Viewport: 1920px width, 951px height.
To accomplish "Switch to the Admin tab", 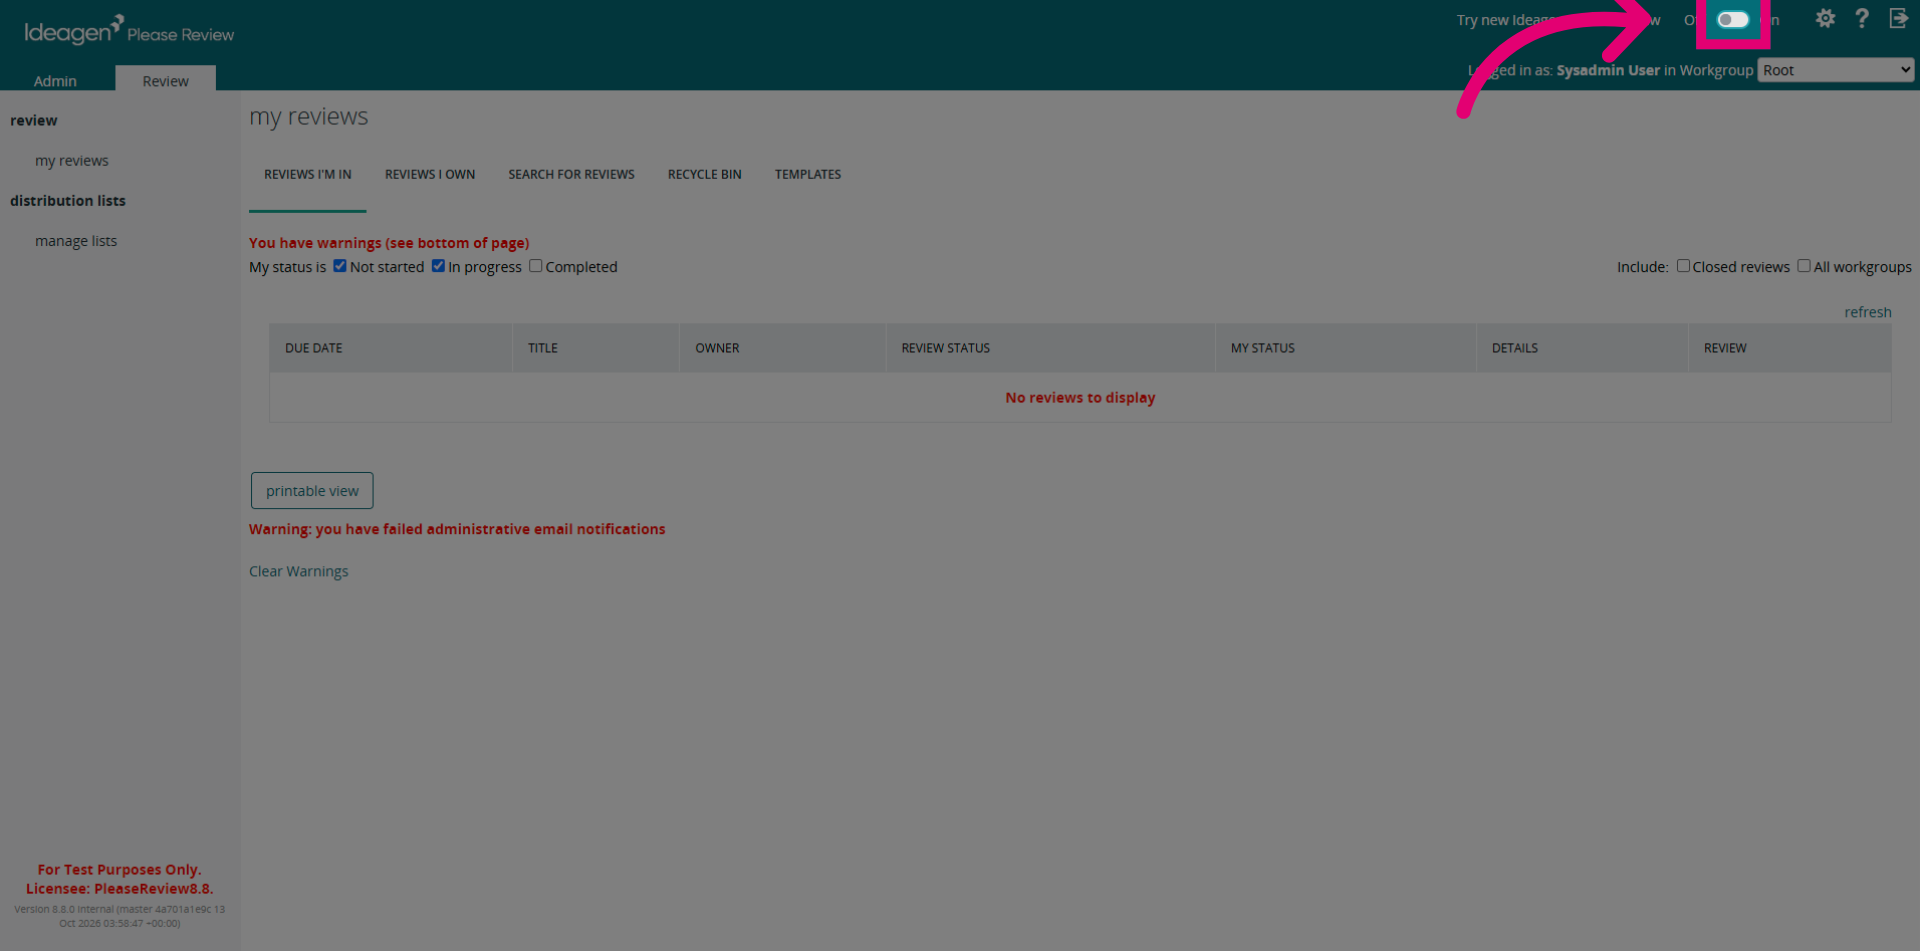I will pos(55,80).
